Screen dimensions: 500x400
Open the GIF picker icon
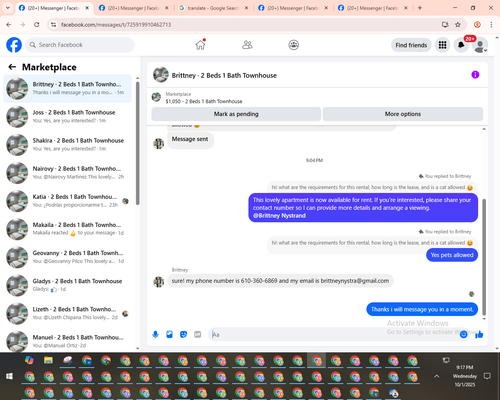[x=198, y=334]
